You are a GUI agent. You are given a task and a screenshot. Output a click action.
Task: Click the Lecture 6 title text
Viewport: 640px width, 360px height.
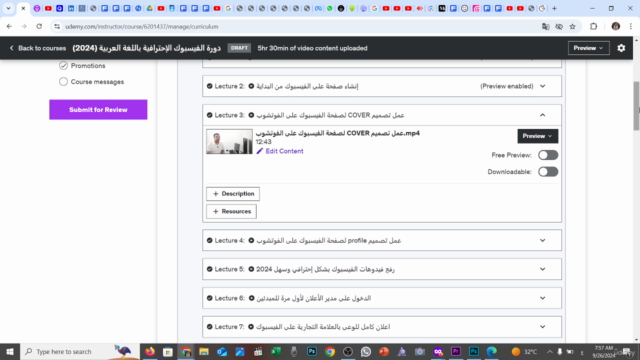[313, 298]
